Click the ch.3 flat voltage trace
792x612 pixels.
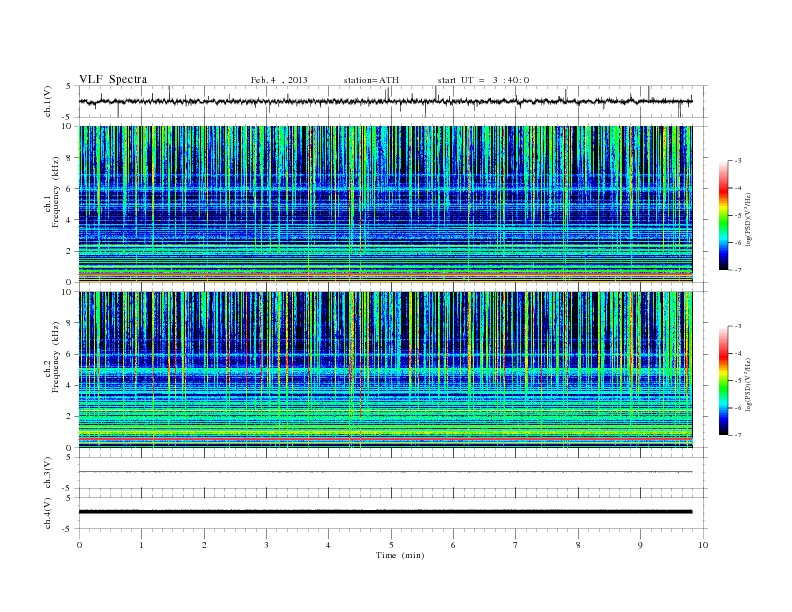(x=385, y=472)
